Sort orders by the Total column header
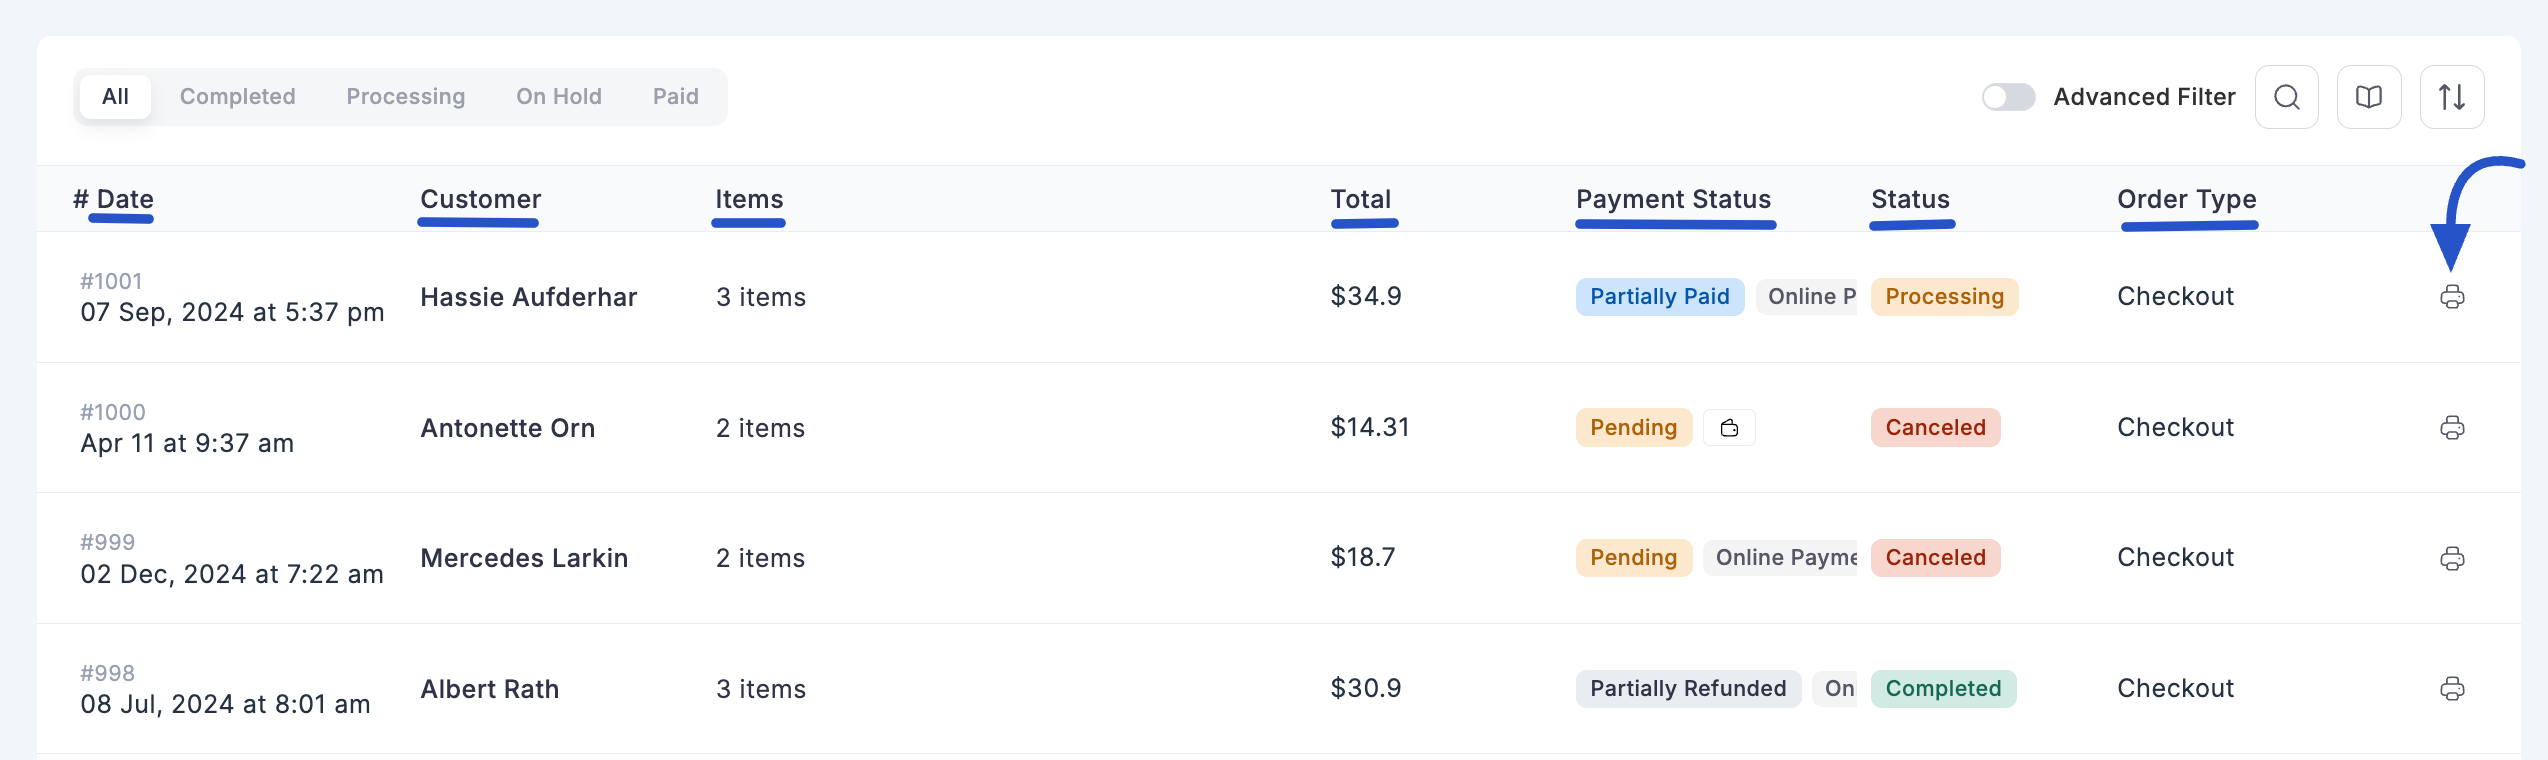 coord(1361,199)
